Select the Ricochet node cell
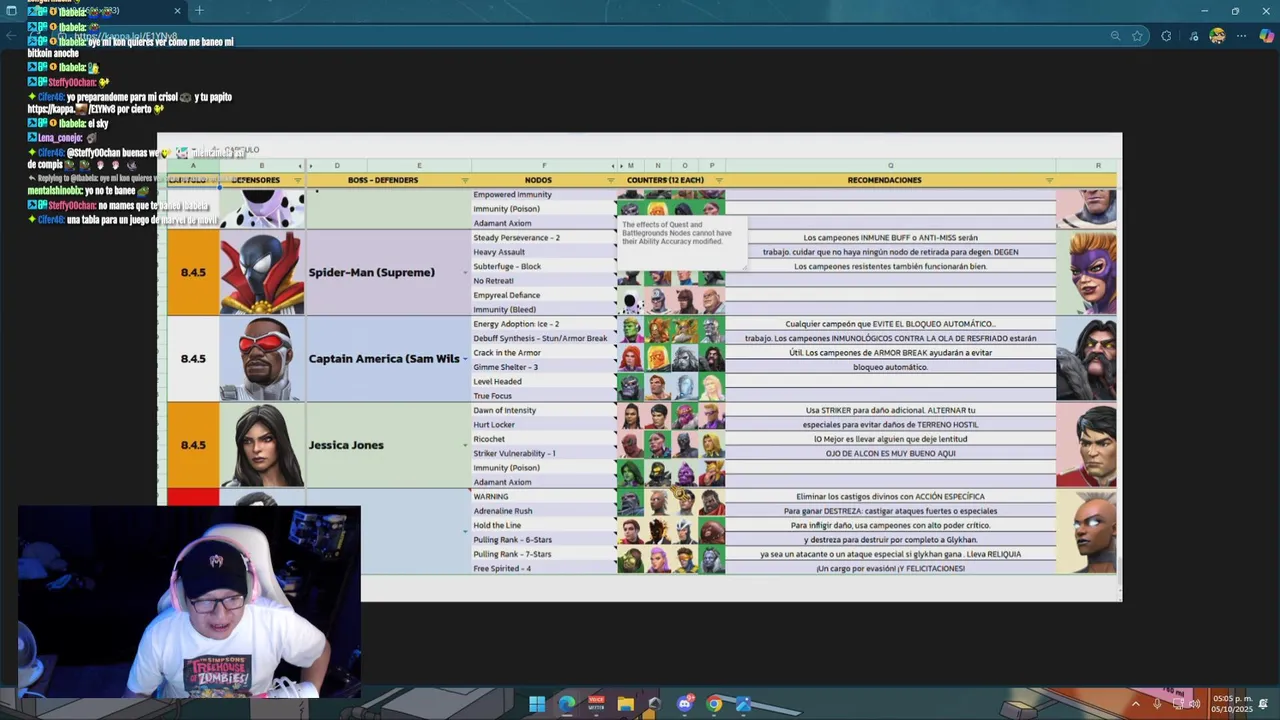The width and height of the screenshot is (1280, 720). (544, 439)
